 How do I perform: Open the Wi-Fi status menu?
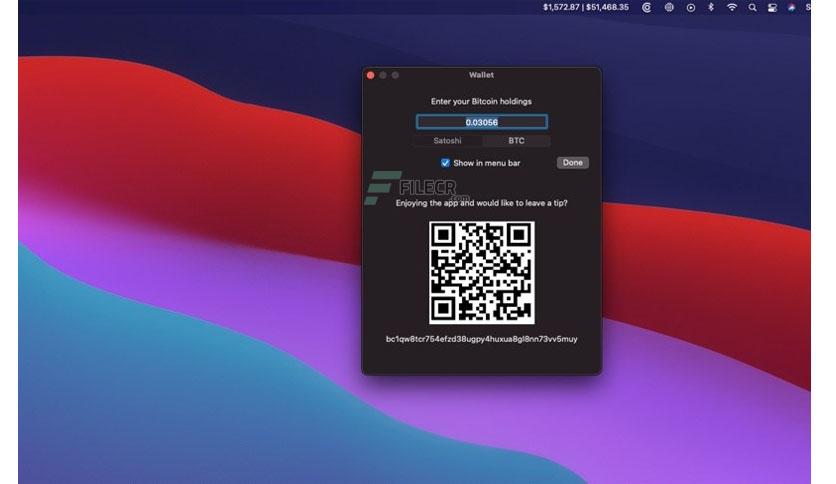coord(732,7)
